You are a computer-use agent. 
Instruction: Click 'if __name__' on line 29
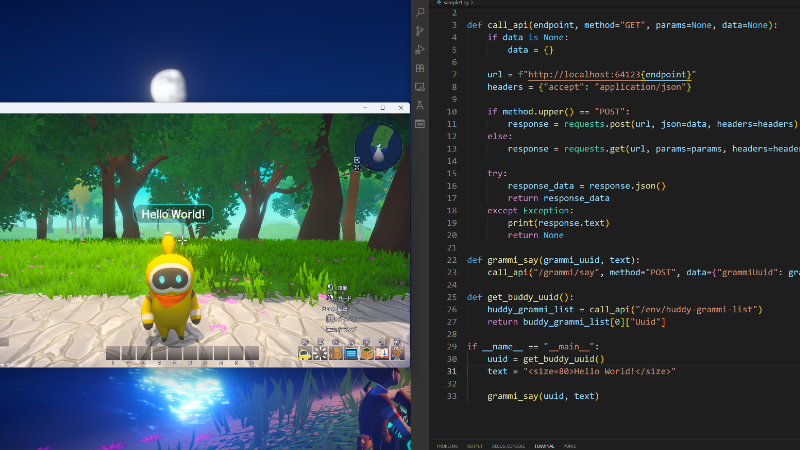(494, 347)
